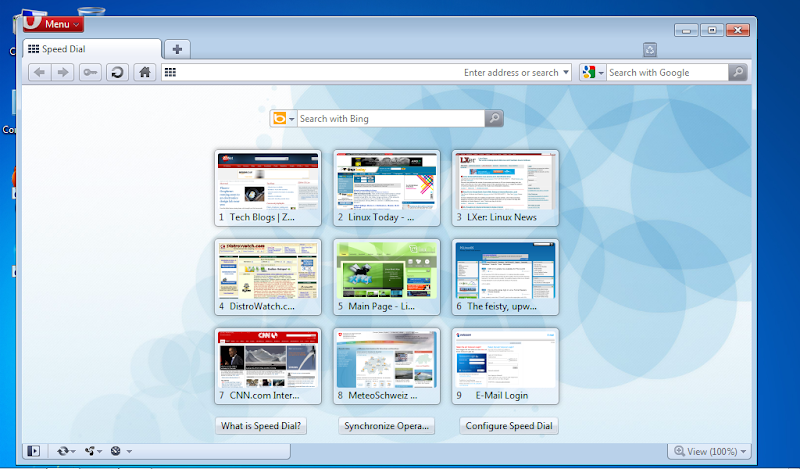Open Speed Dial 1 Tech Blogs thumbnail
The width and height of the screenshot is (800, 469).
tap(268, 188)
